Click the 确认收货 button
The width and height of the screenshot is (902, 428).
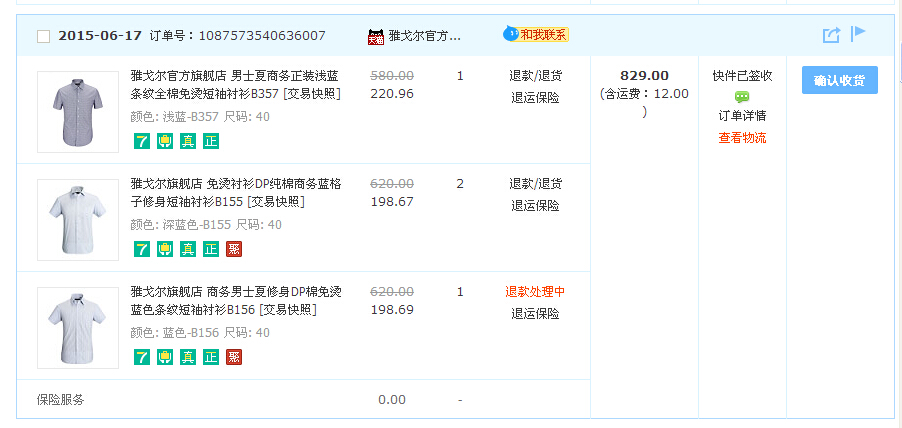coord(840,80)
